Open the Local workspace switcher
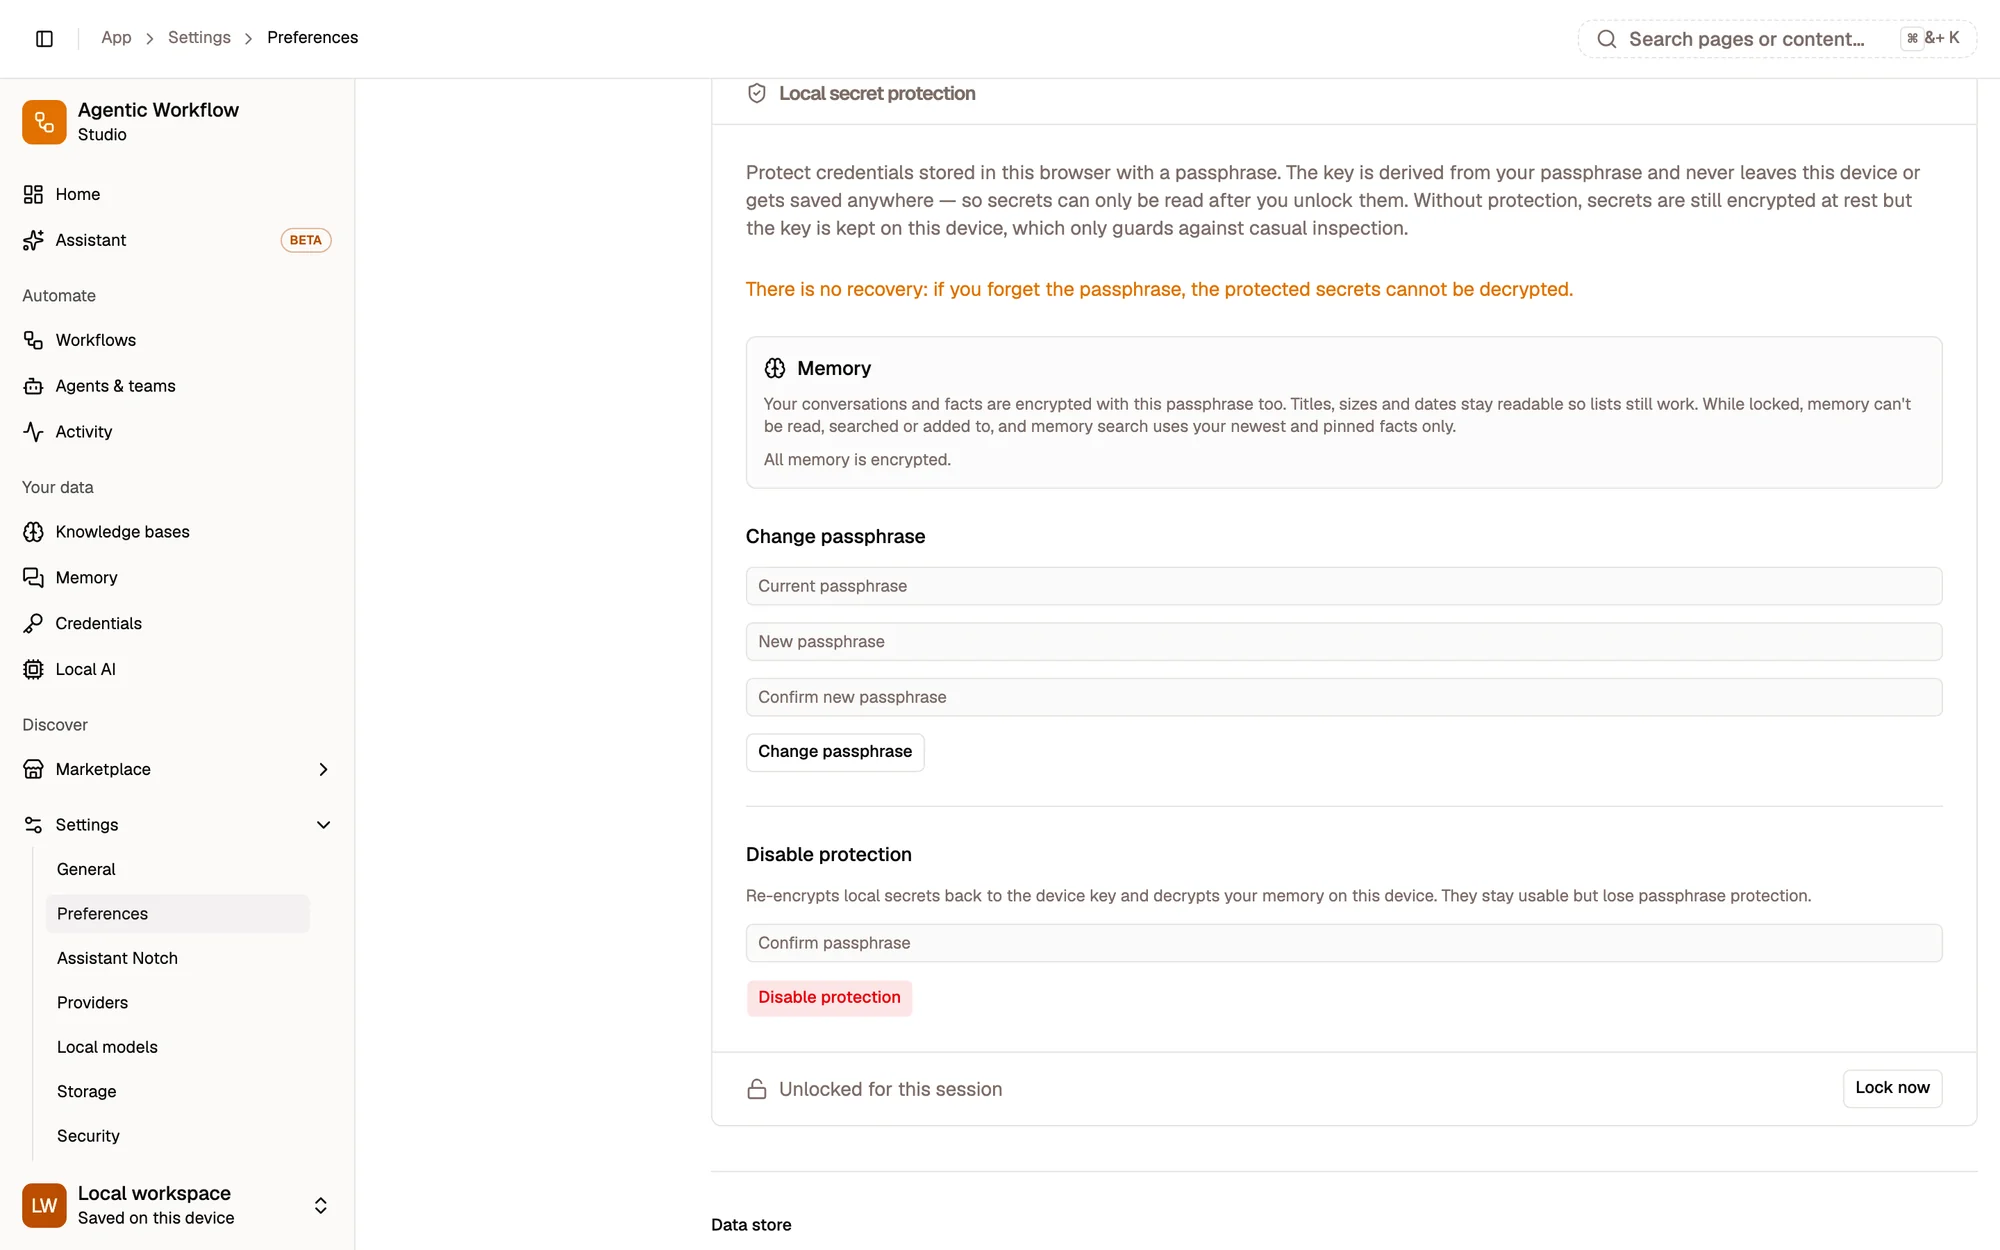 click(x=177, y=1205)
